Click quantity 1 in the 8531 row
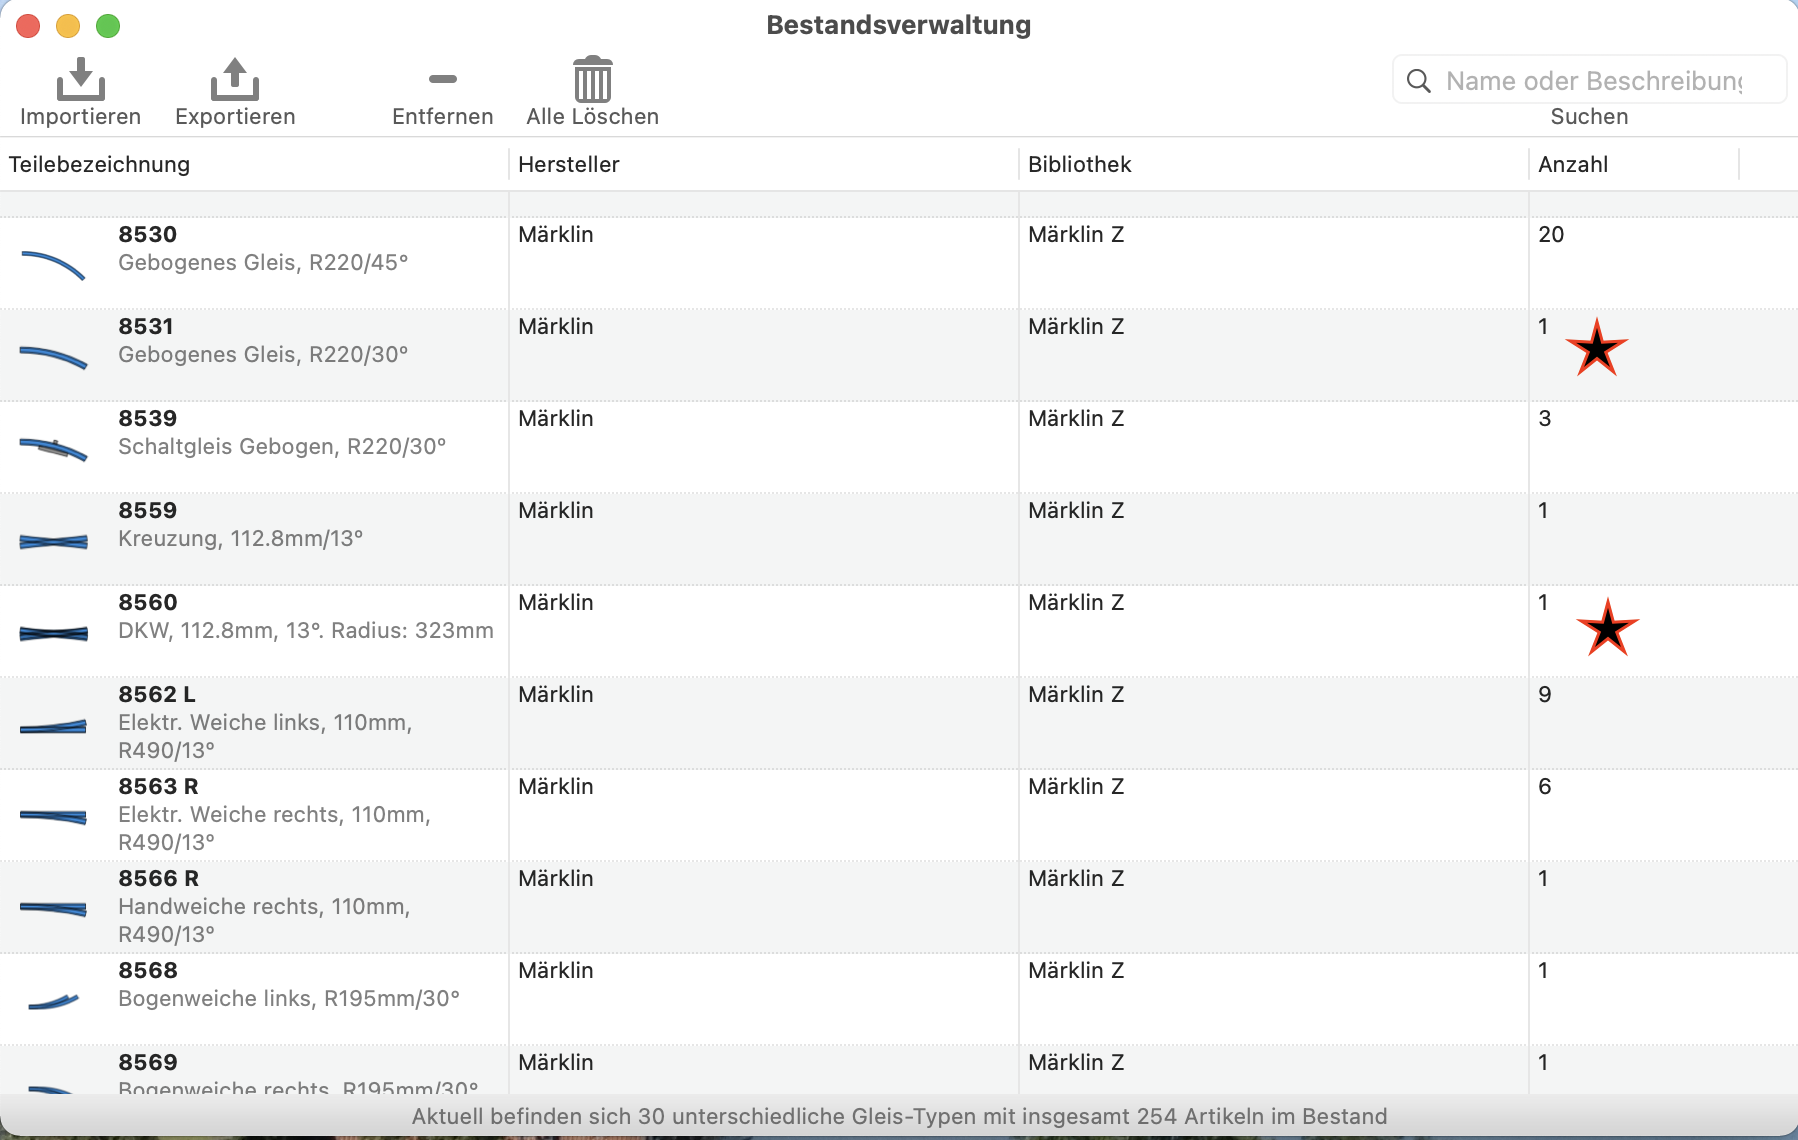The height and width of the screenshot is (1140, 1798). click(x=1544, y=327)
